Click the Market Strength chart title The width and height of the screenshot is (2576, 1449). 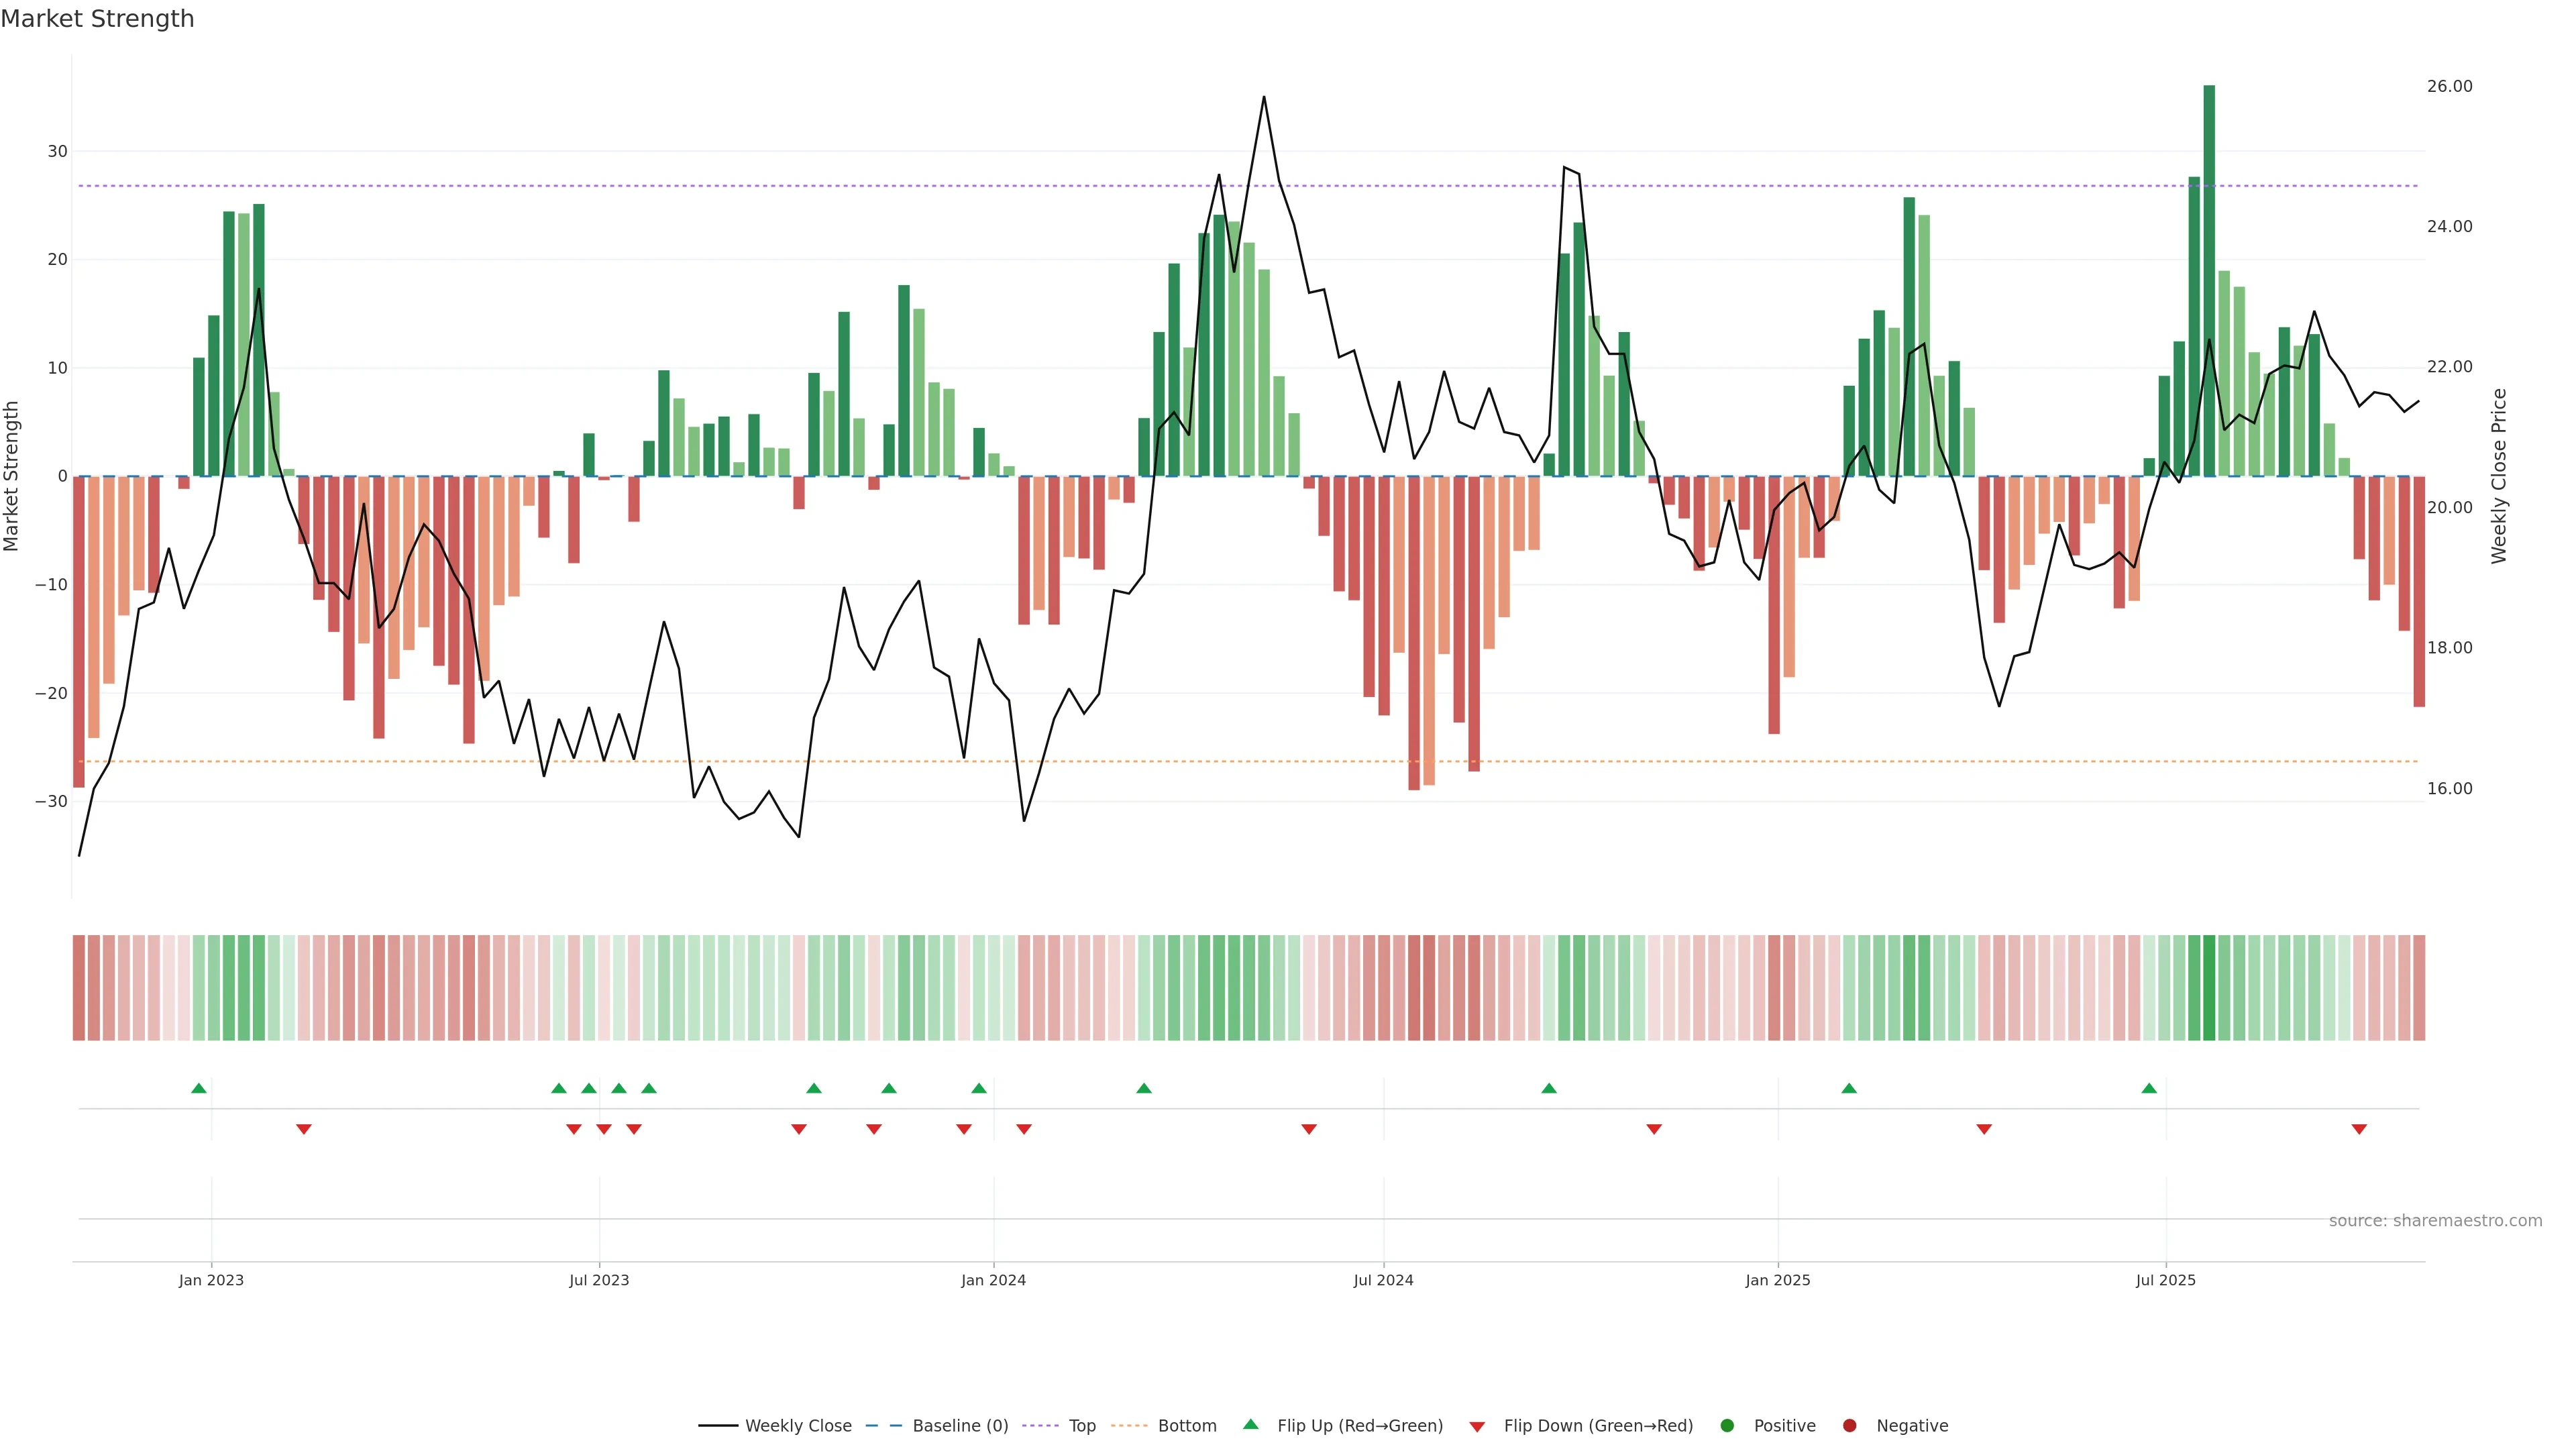[97, 19]
